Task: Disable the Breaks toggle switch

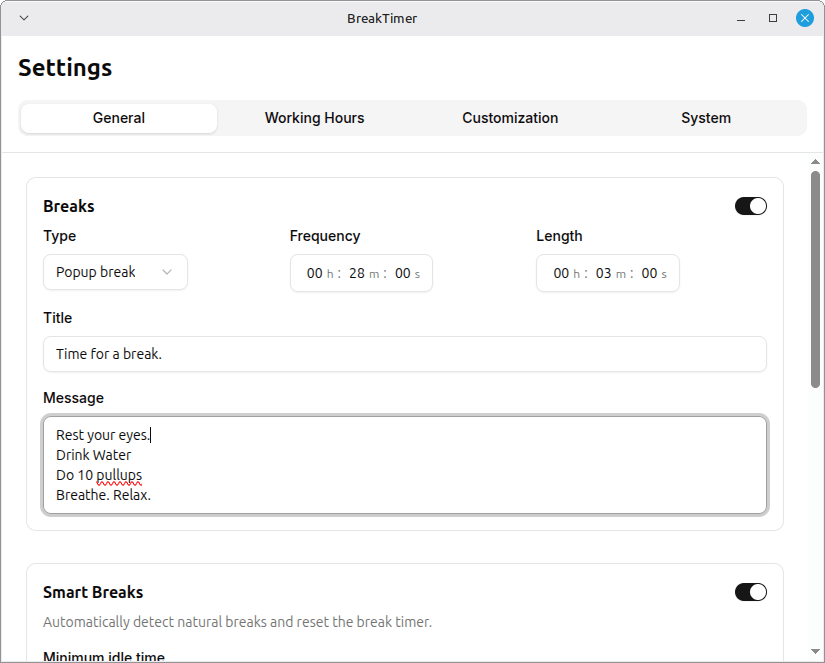Action: pyautogui.click(x=750, y=205)
